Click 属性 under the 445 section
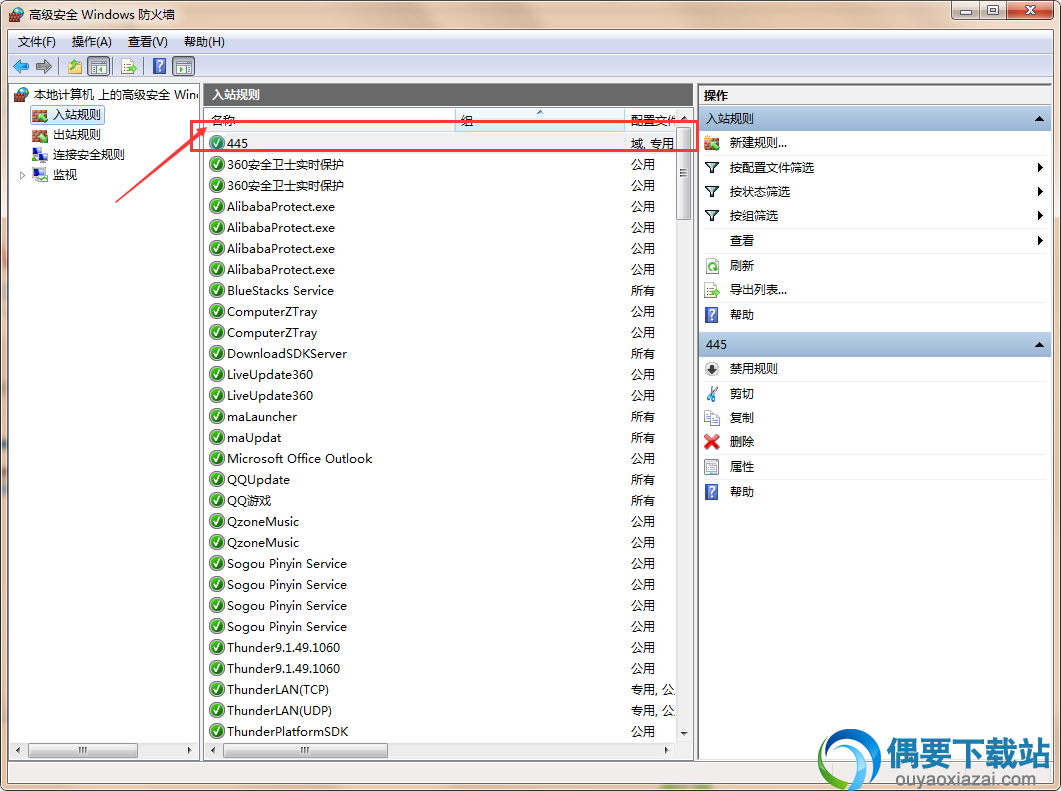 [742, 467]
